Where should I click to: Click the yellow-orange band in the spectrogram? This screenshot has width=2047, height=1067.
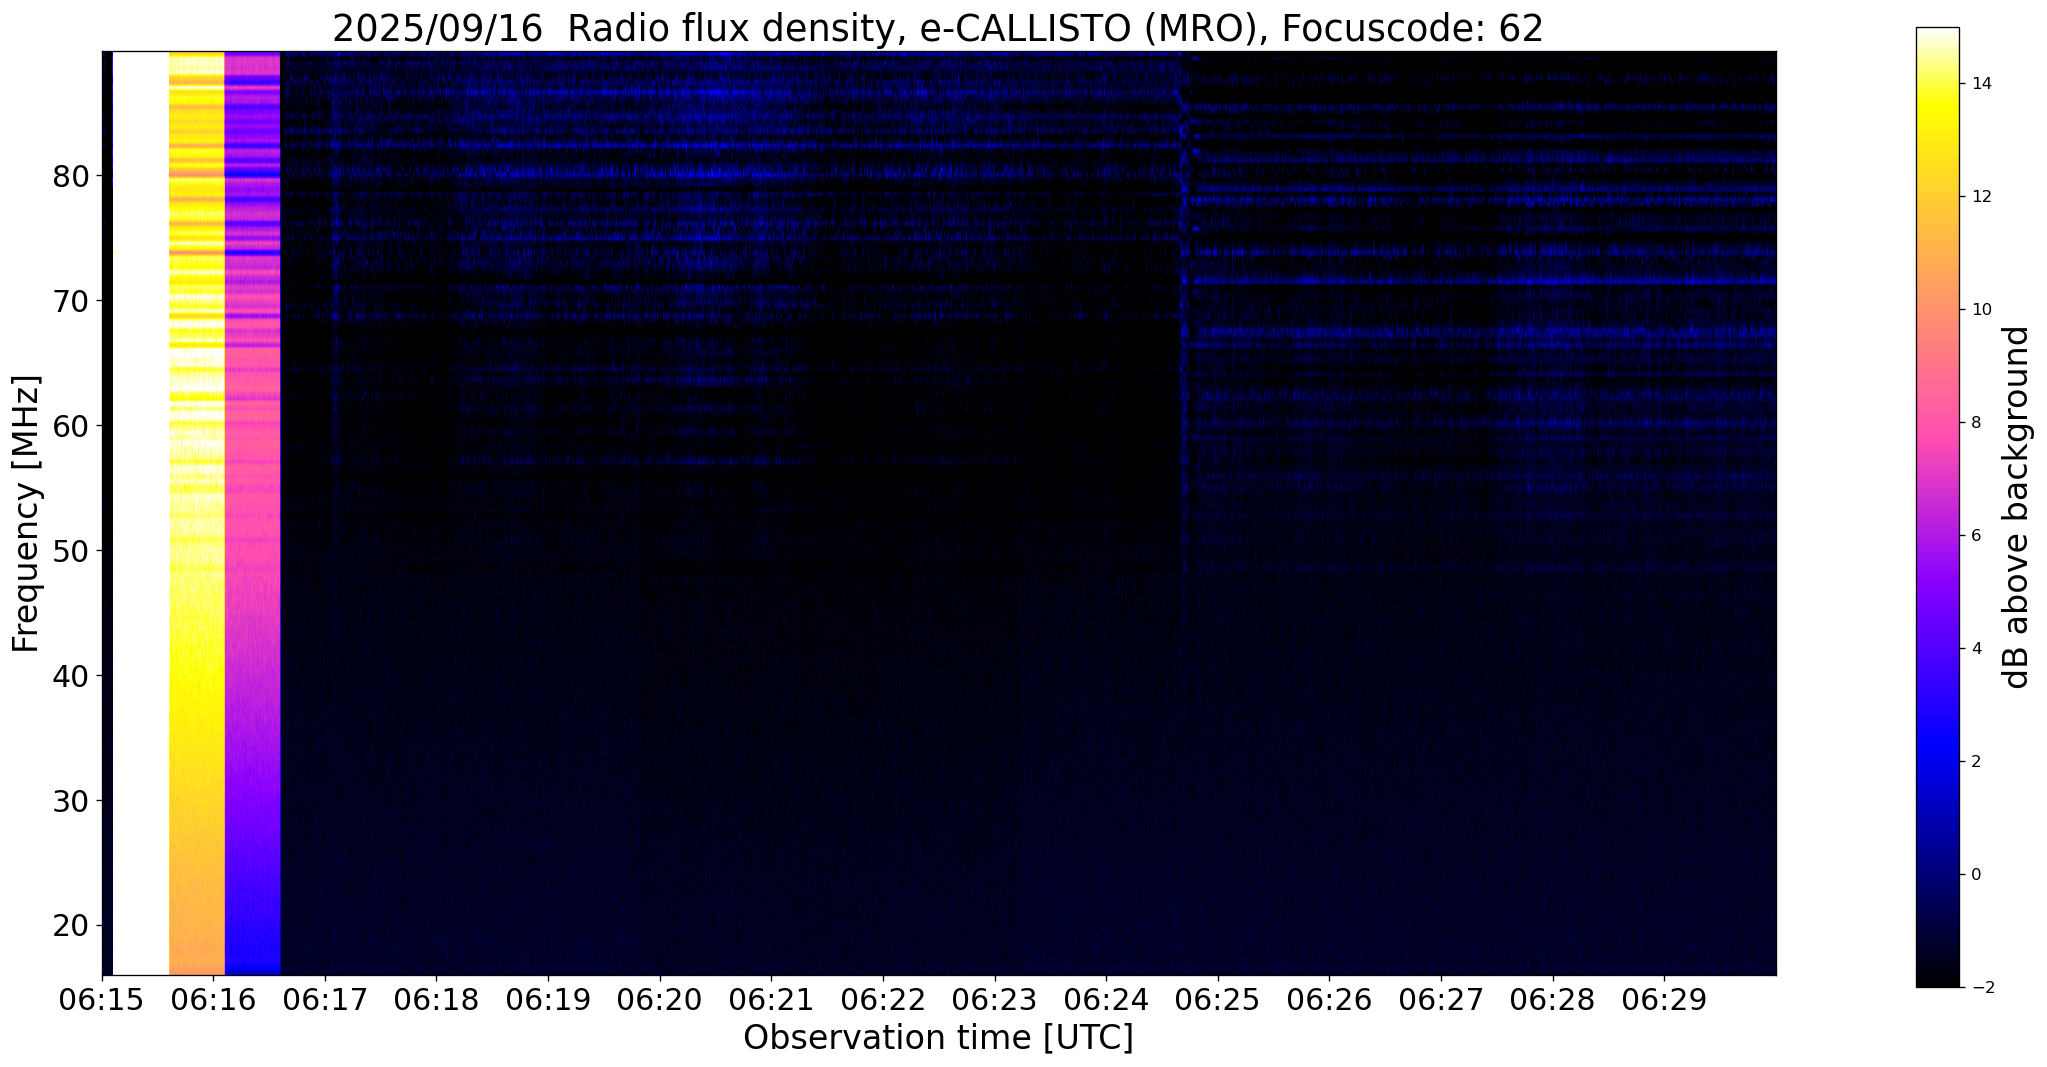tap(197, 513)
